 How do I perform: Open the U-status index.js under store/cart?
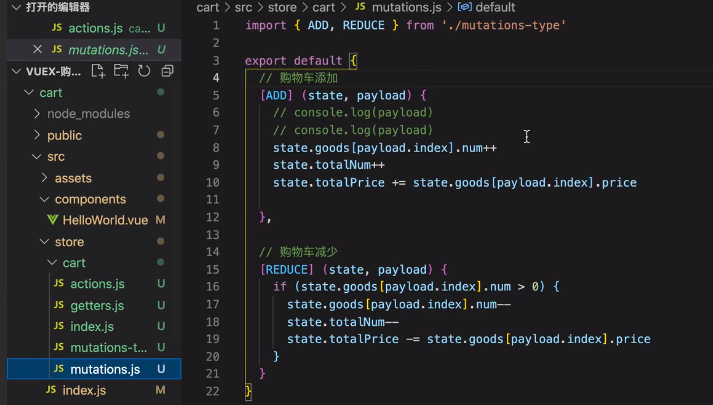(92, 326)
